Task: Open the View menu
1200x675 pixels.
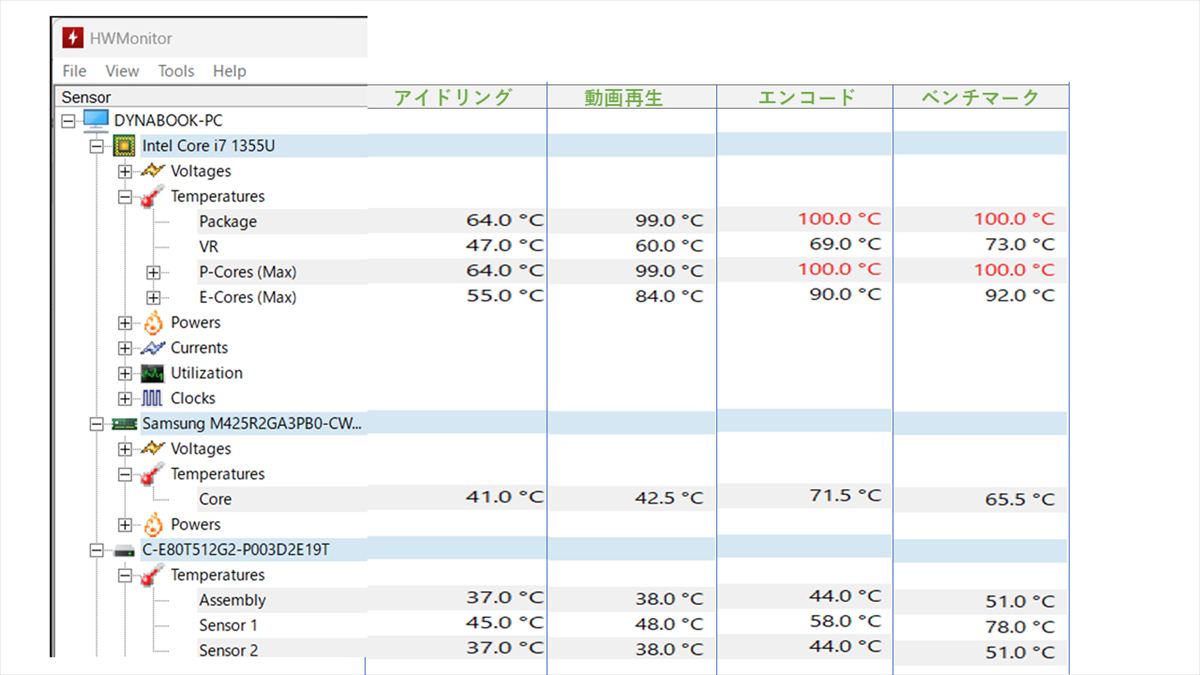Action: tap(122, 71)
